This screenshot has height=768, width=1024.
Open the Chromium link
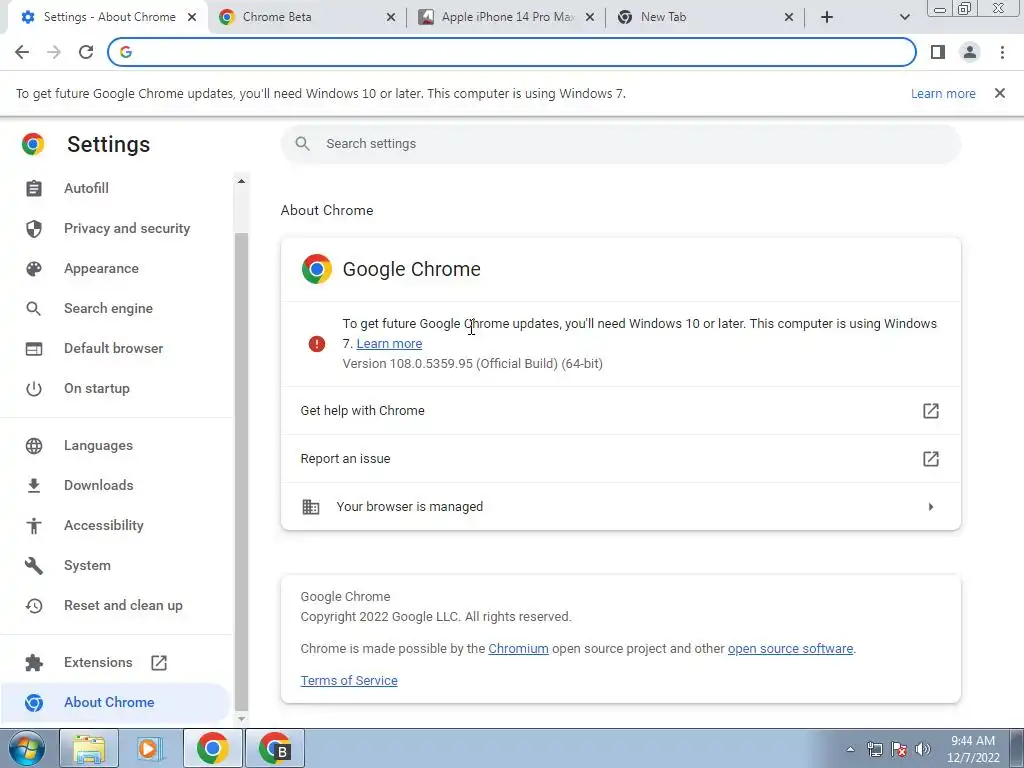[519, 648]
